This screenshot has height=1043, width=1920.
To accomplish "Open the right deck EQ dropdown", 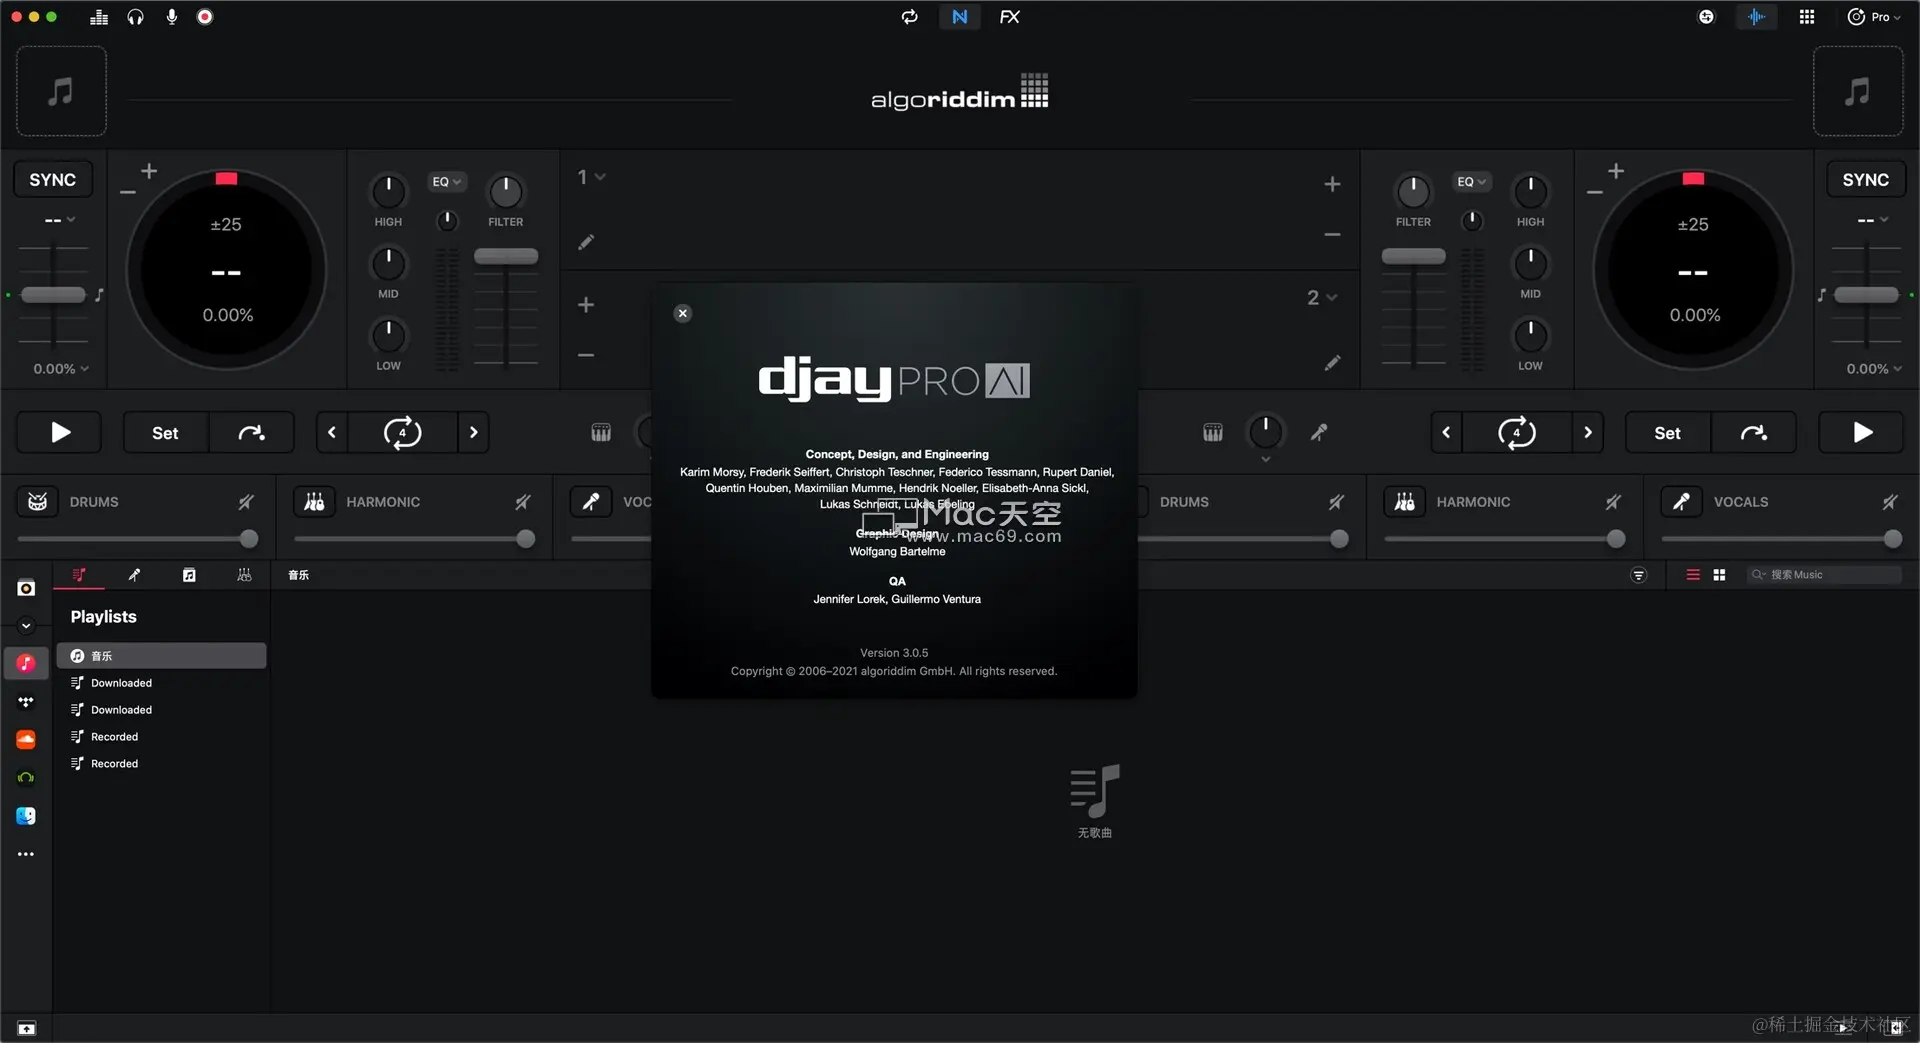I will point(1471,182).
